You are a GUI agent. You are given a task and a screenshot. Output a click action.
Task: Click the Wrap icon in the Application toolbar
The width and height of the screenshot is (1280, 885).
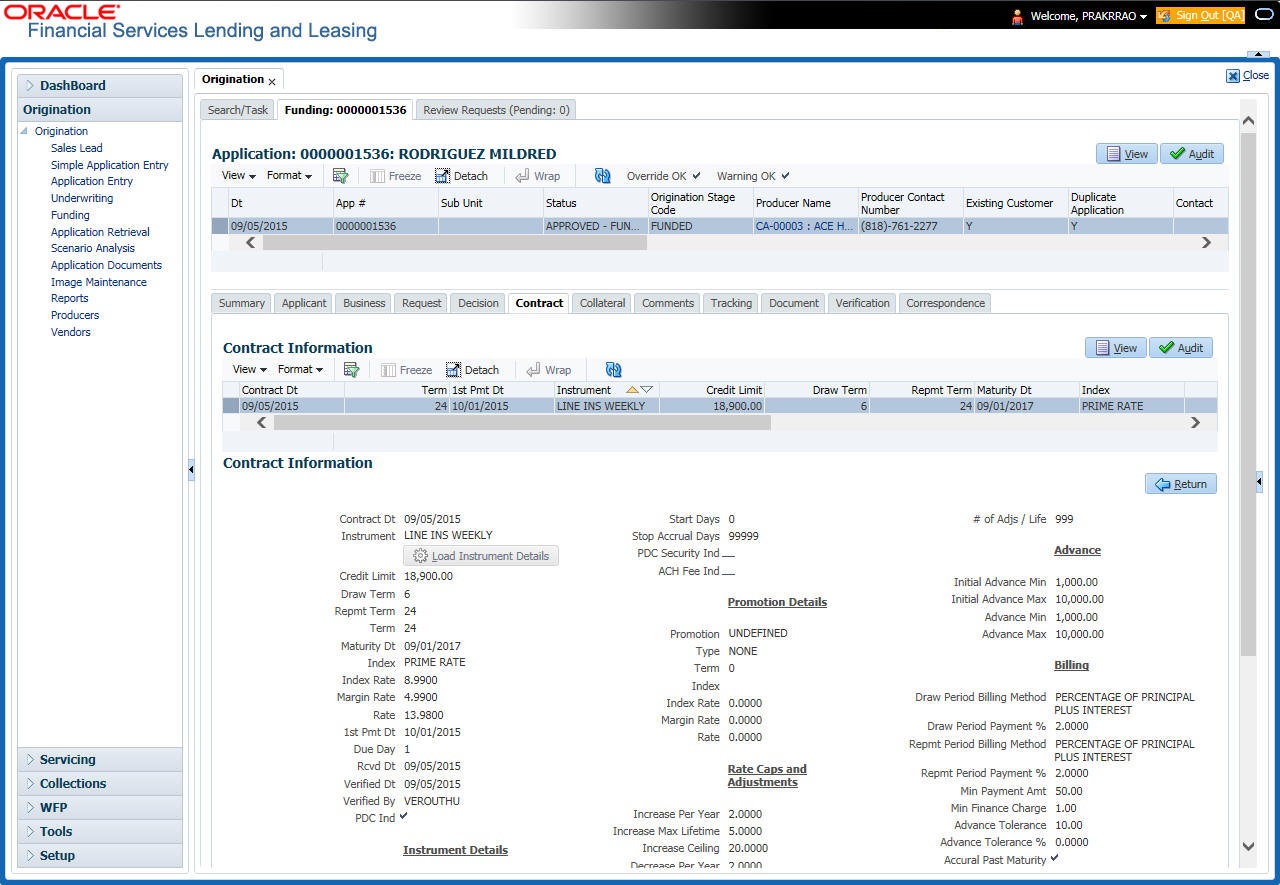tap(523, 176)
